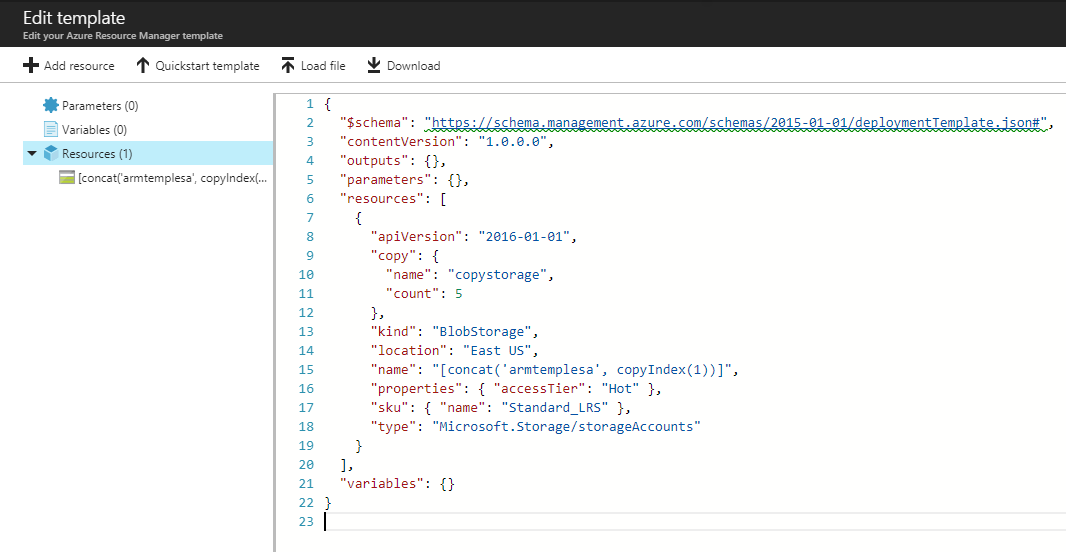Click the Add resource plus icon
1066x552 pixels.
click(x=31, y=65)
